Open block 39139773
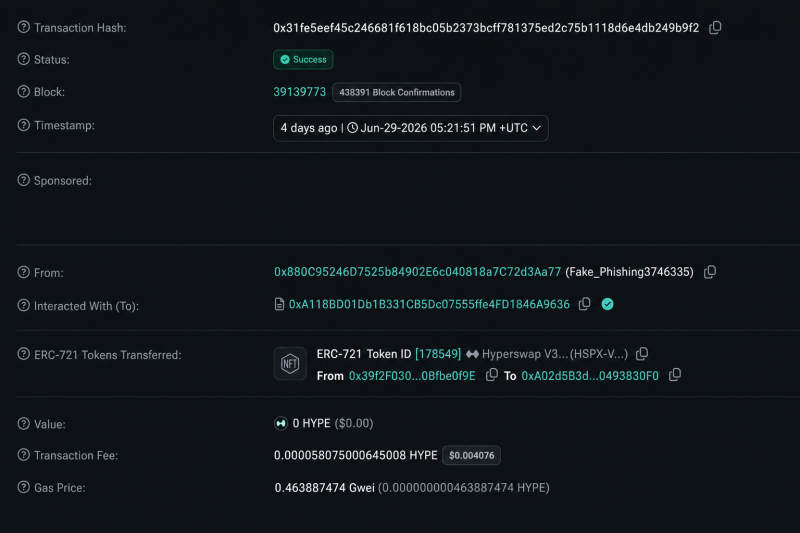 [x=299, y=92]
